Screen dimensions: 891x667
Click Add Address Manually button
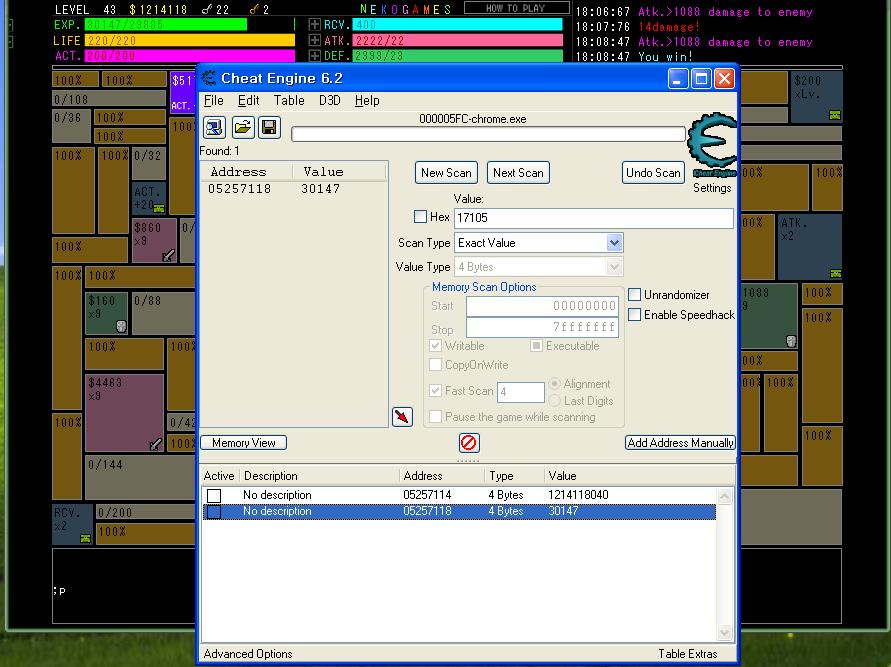(x=680, y=443)
